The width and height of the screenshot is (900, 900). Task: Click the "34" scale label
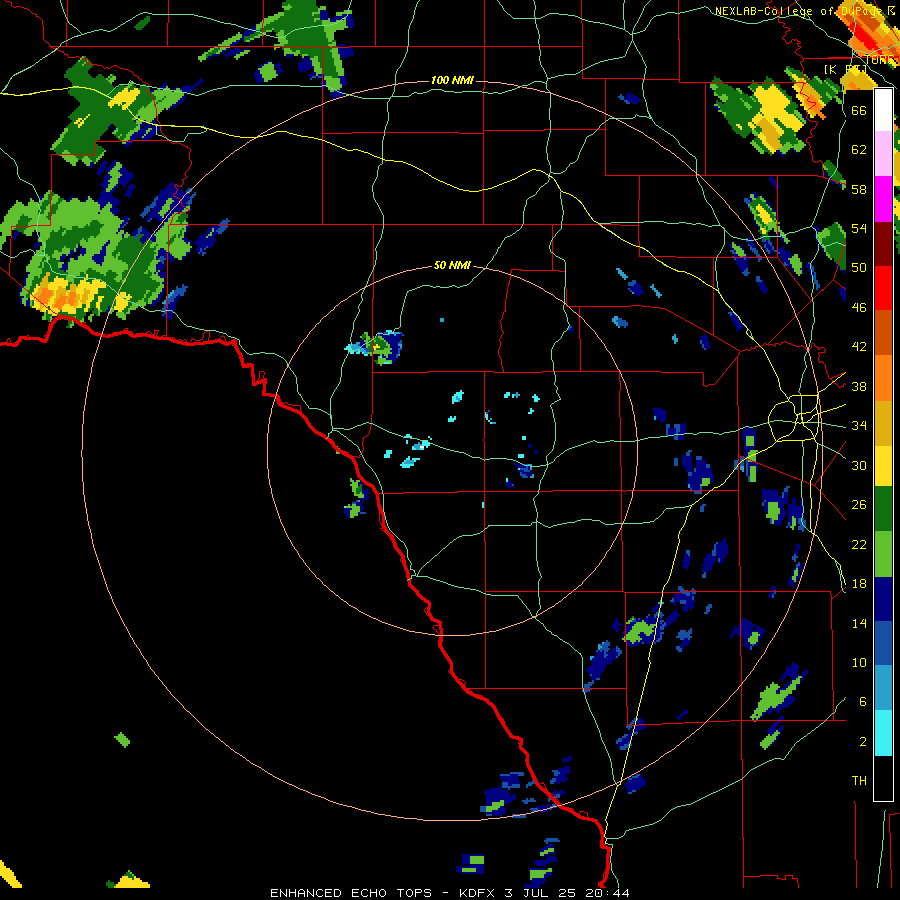(859, 426)
